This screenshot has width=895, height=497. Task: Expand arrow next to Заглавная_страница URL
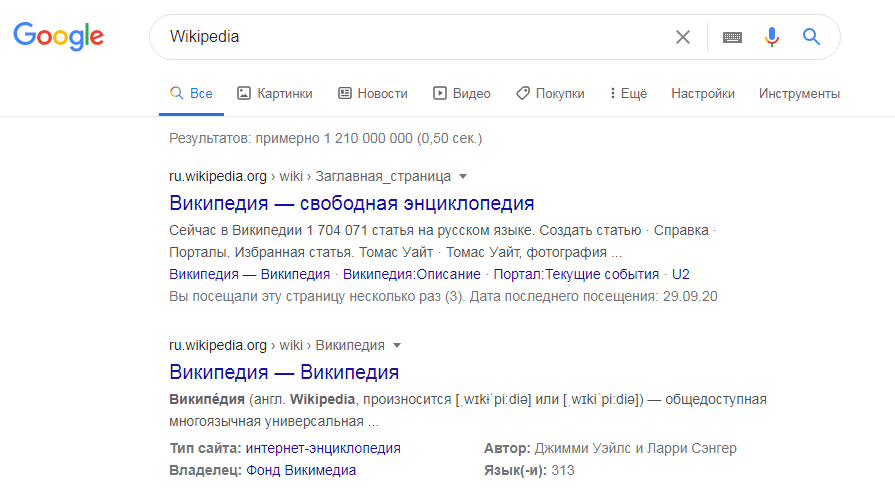pos(463,176)
